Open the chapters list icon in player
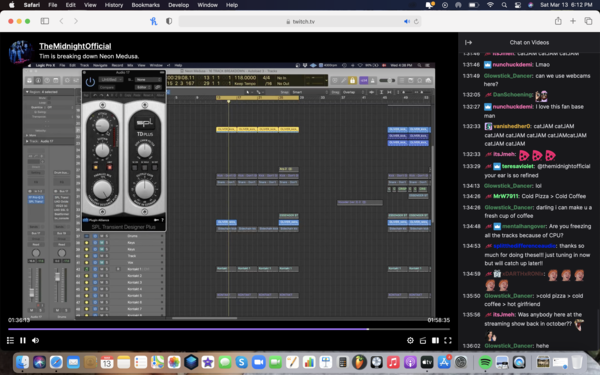The width and height of the screenshot is (600, 375). point(10,340)
